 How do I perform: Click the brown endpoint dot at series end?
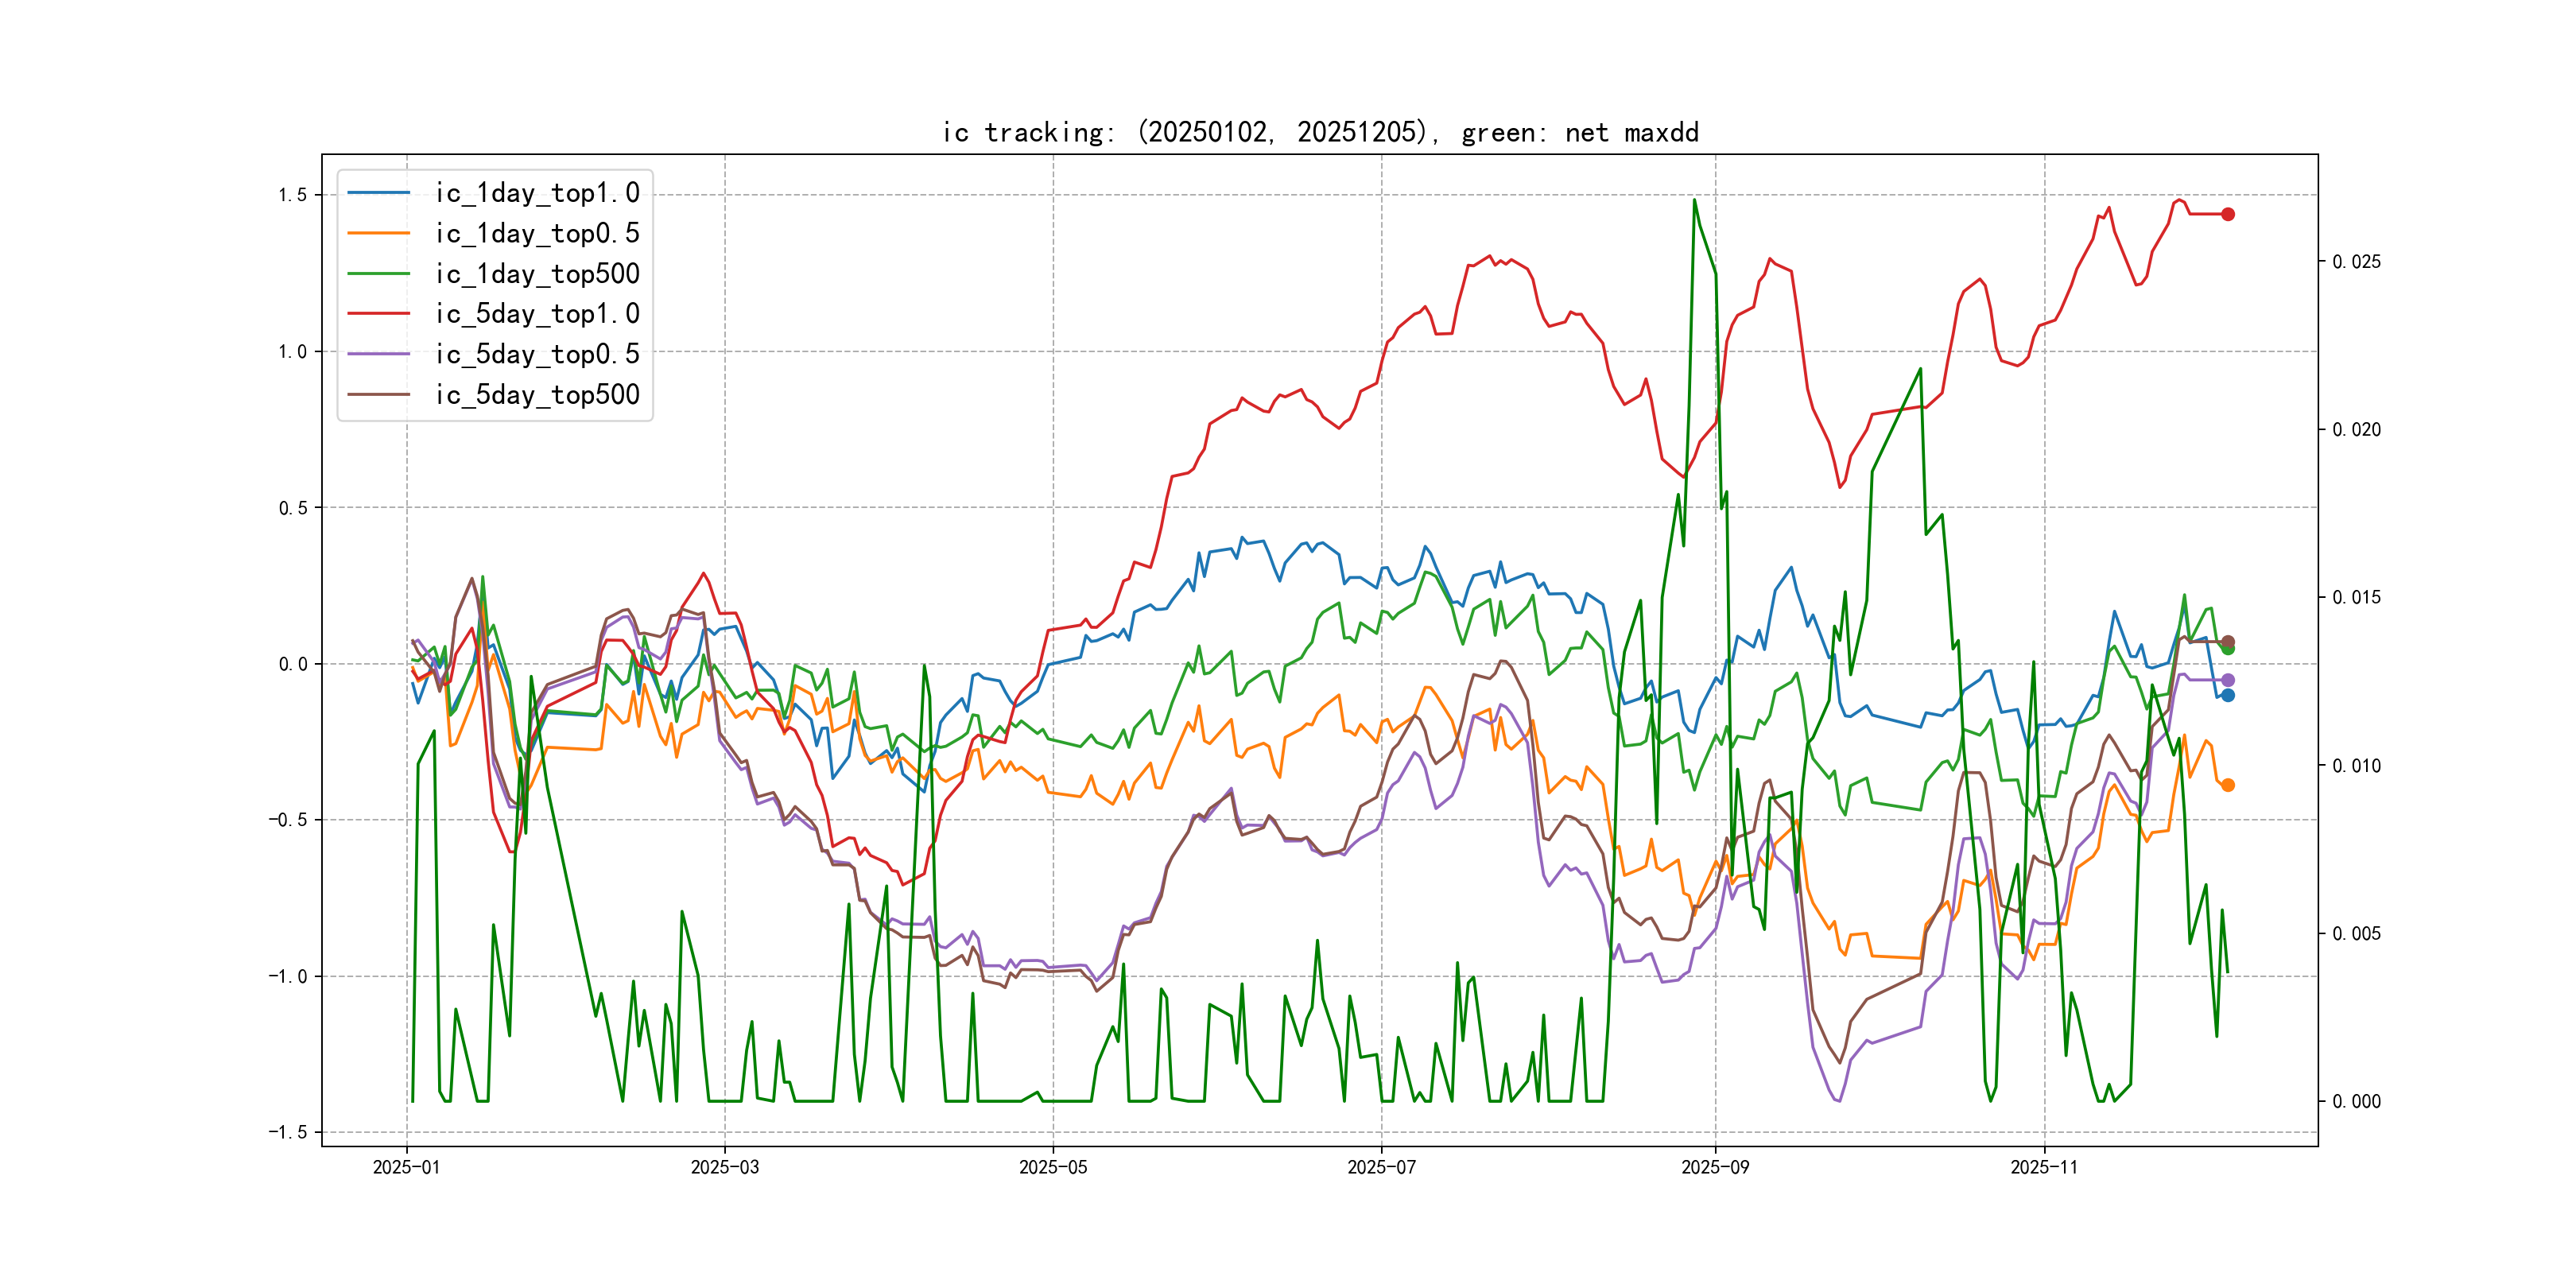tap(2228, 641)
